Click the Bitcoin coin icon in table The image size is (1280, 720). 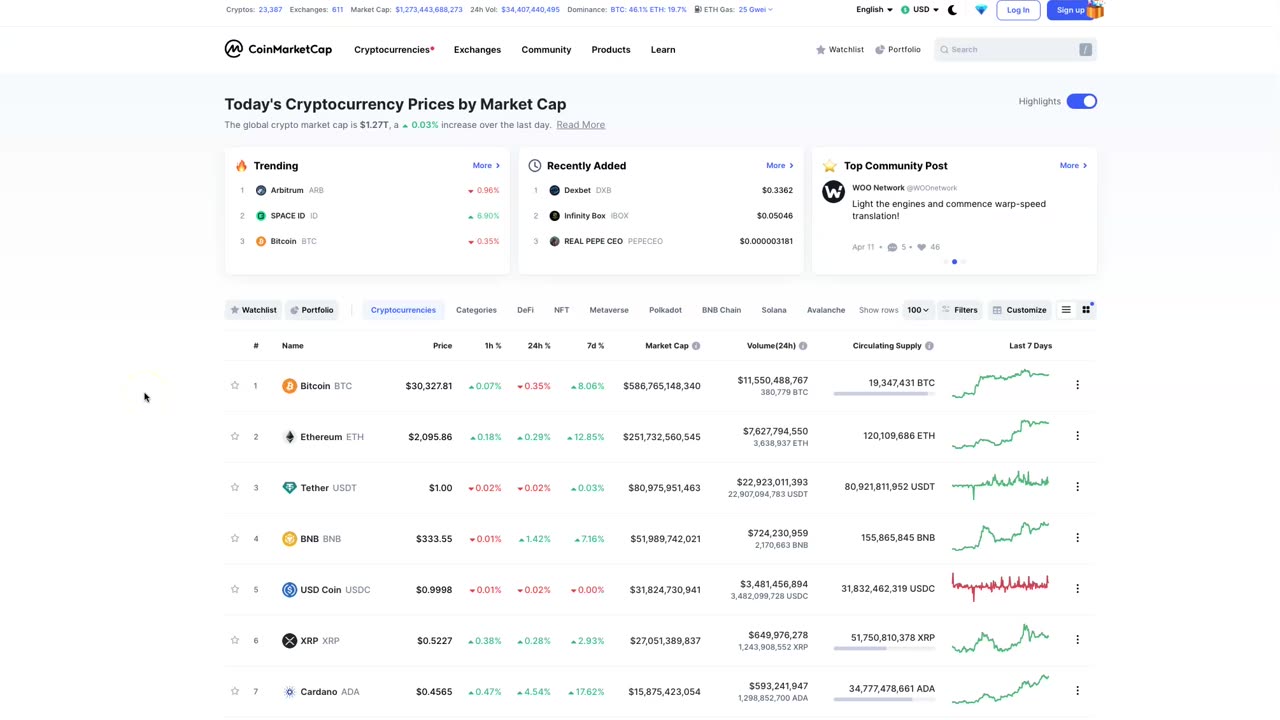tap(289, 386)
